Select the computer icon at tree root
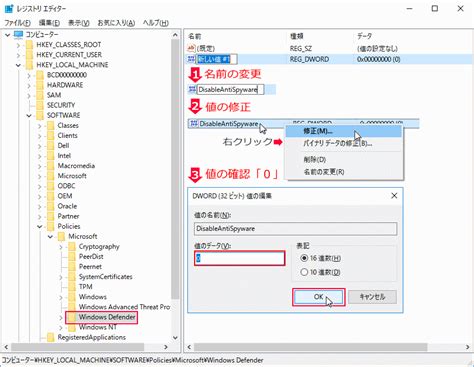 [x=19, y=34]
